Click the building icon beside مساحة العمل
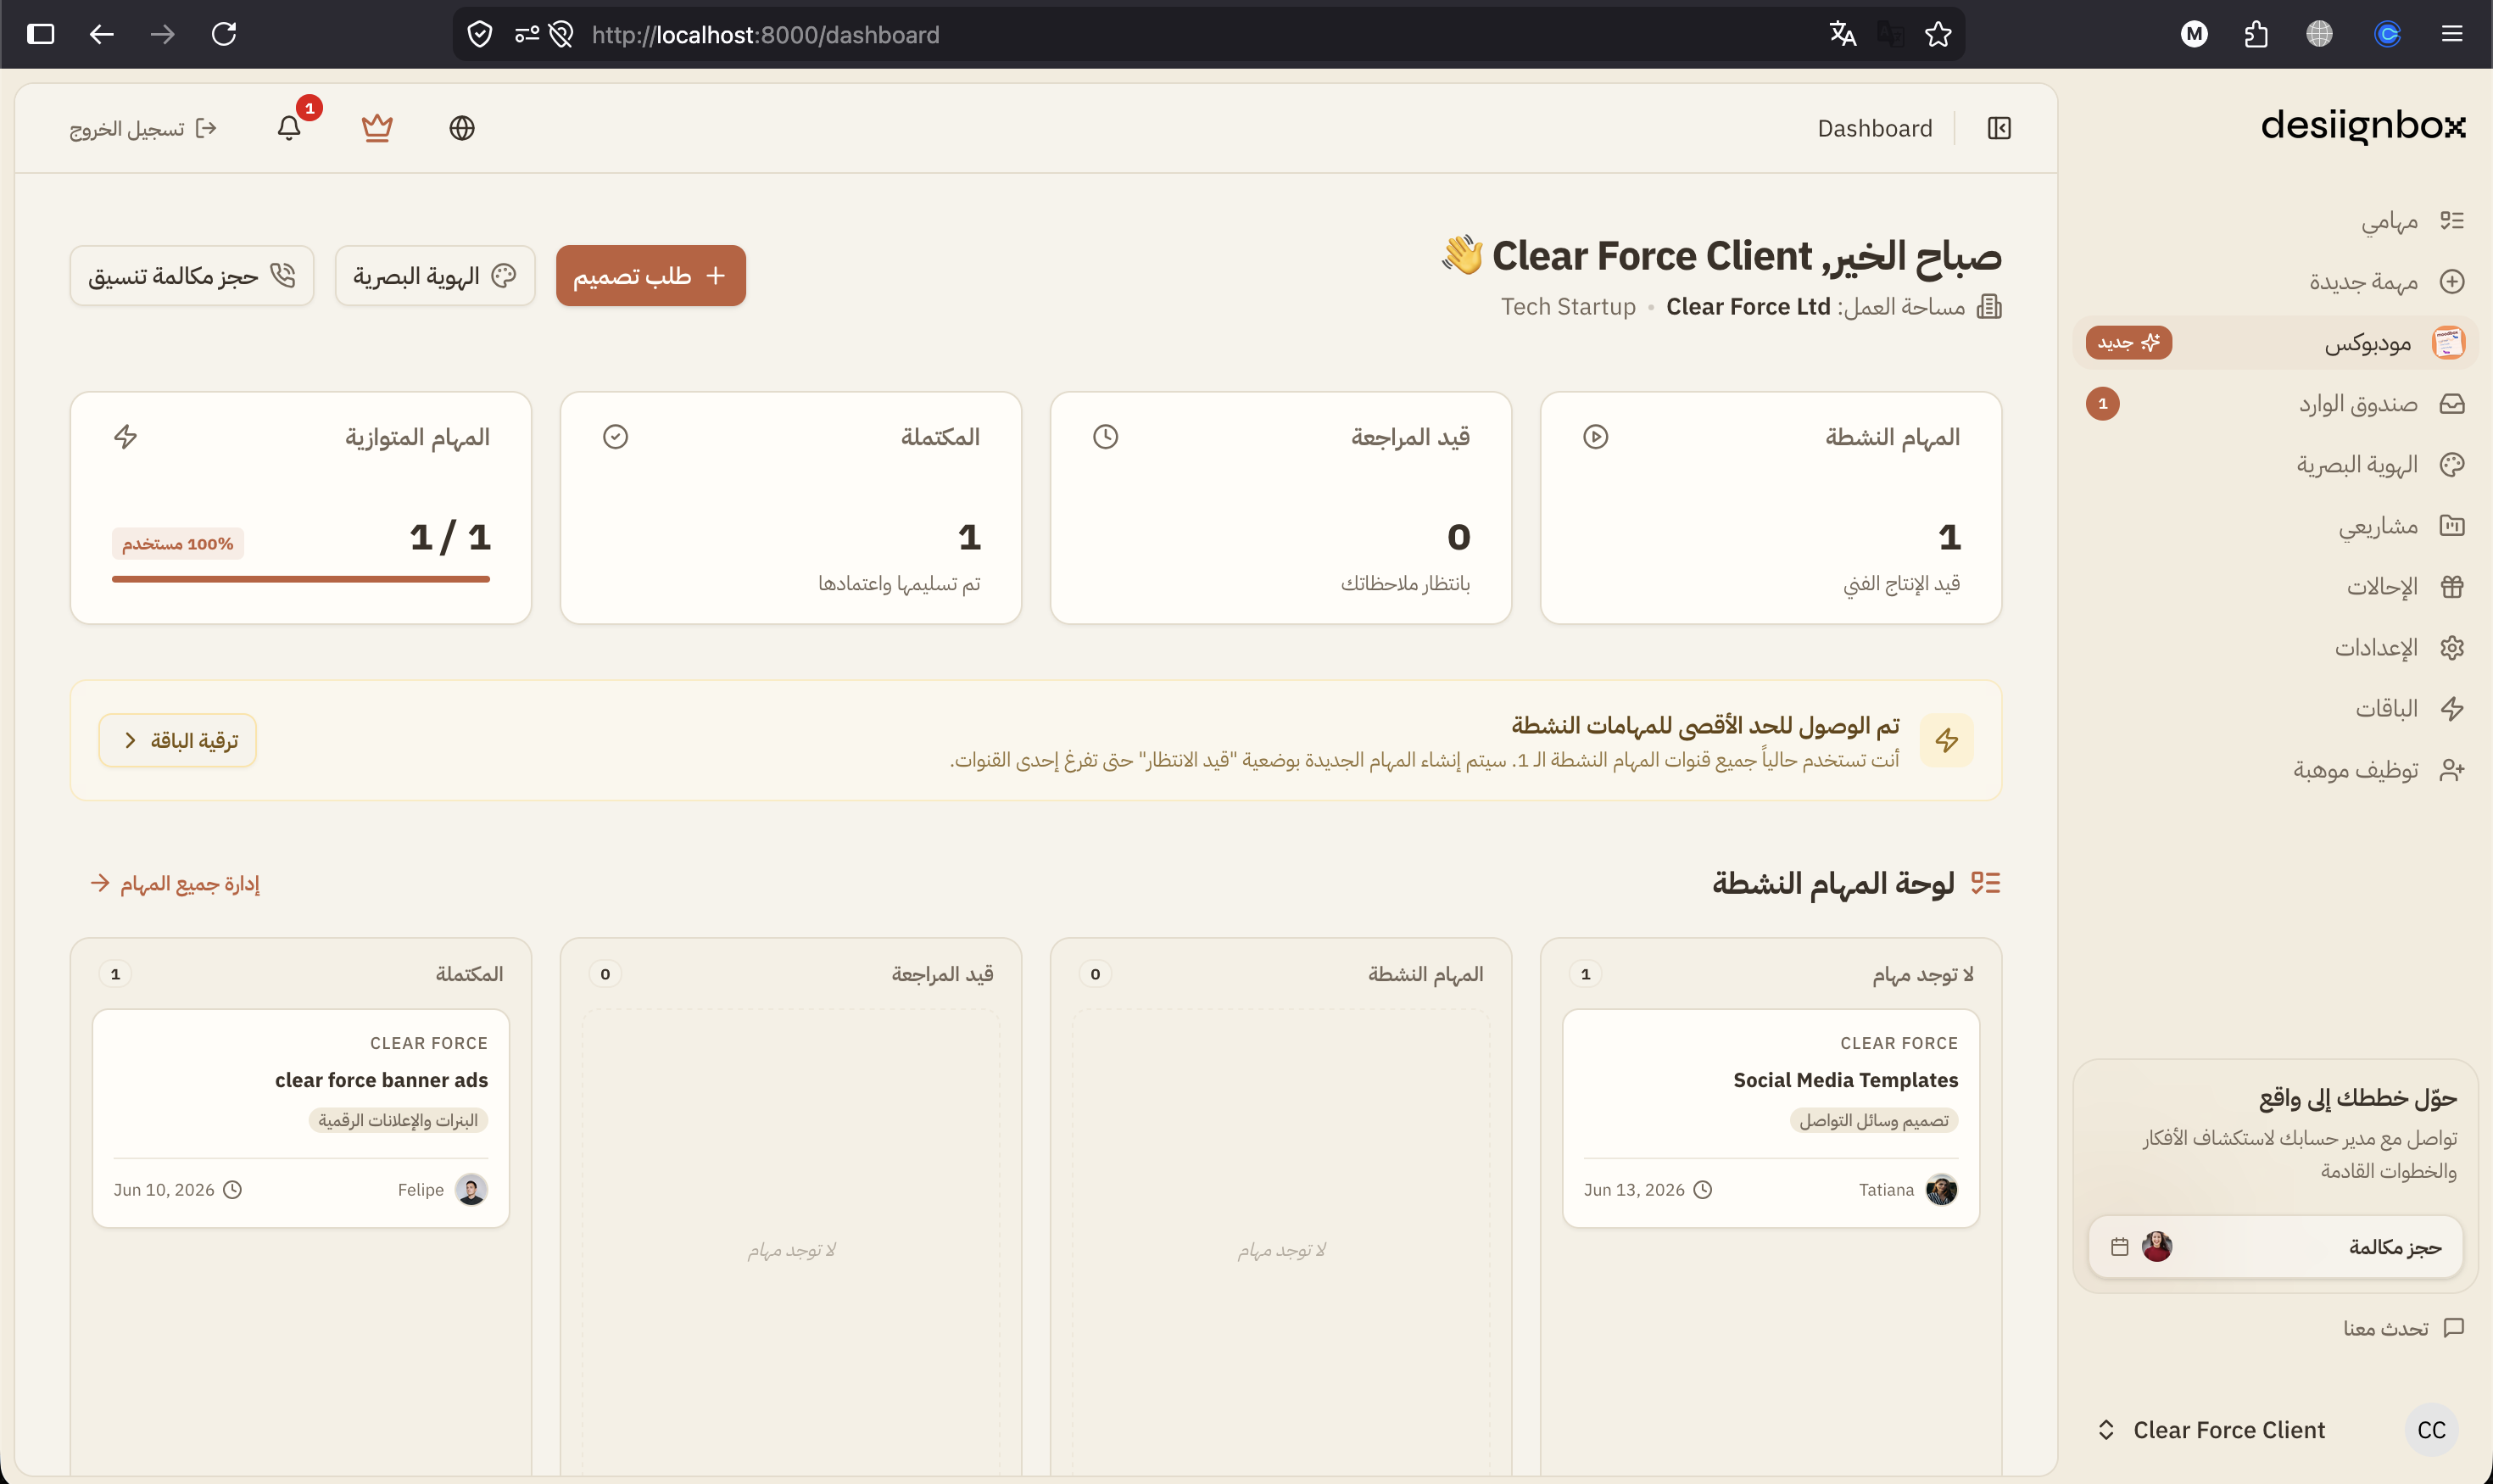This screenshot has height=1484, width=2493. pyautogui.click(x=1989, y=307)
